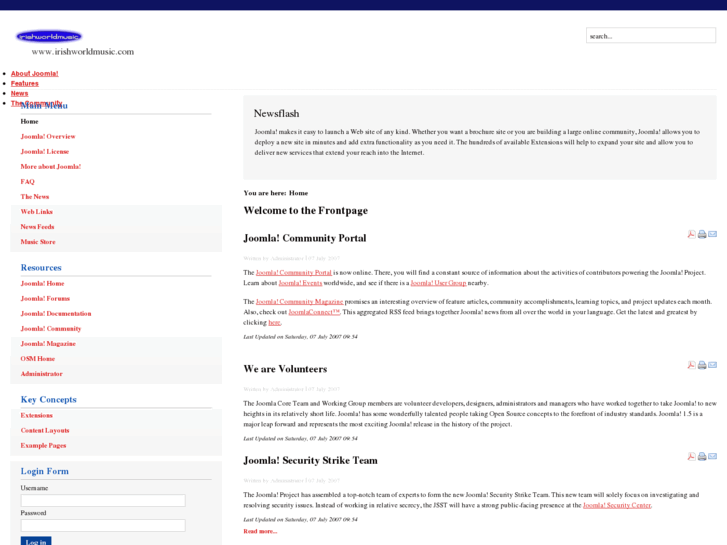
Task: Open FAQ menu item
Action: coord(27,182)
